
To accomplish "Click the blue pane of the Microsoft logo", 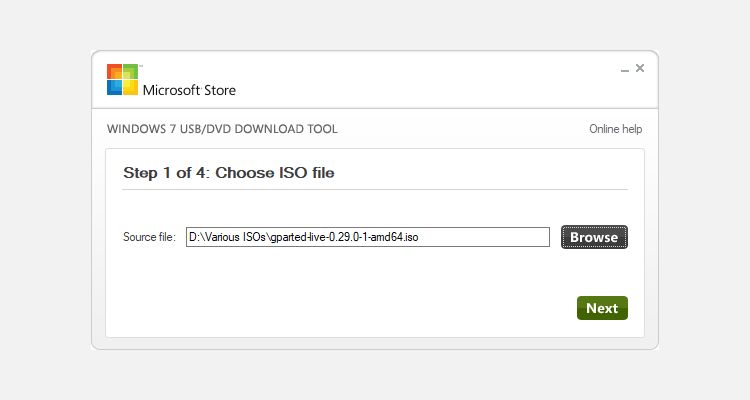I will click(114, 88).
